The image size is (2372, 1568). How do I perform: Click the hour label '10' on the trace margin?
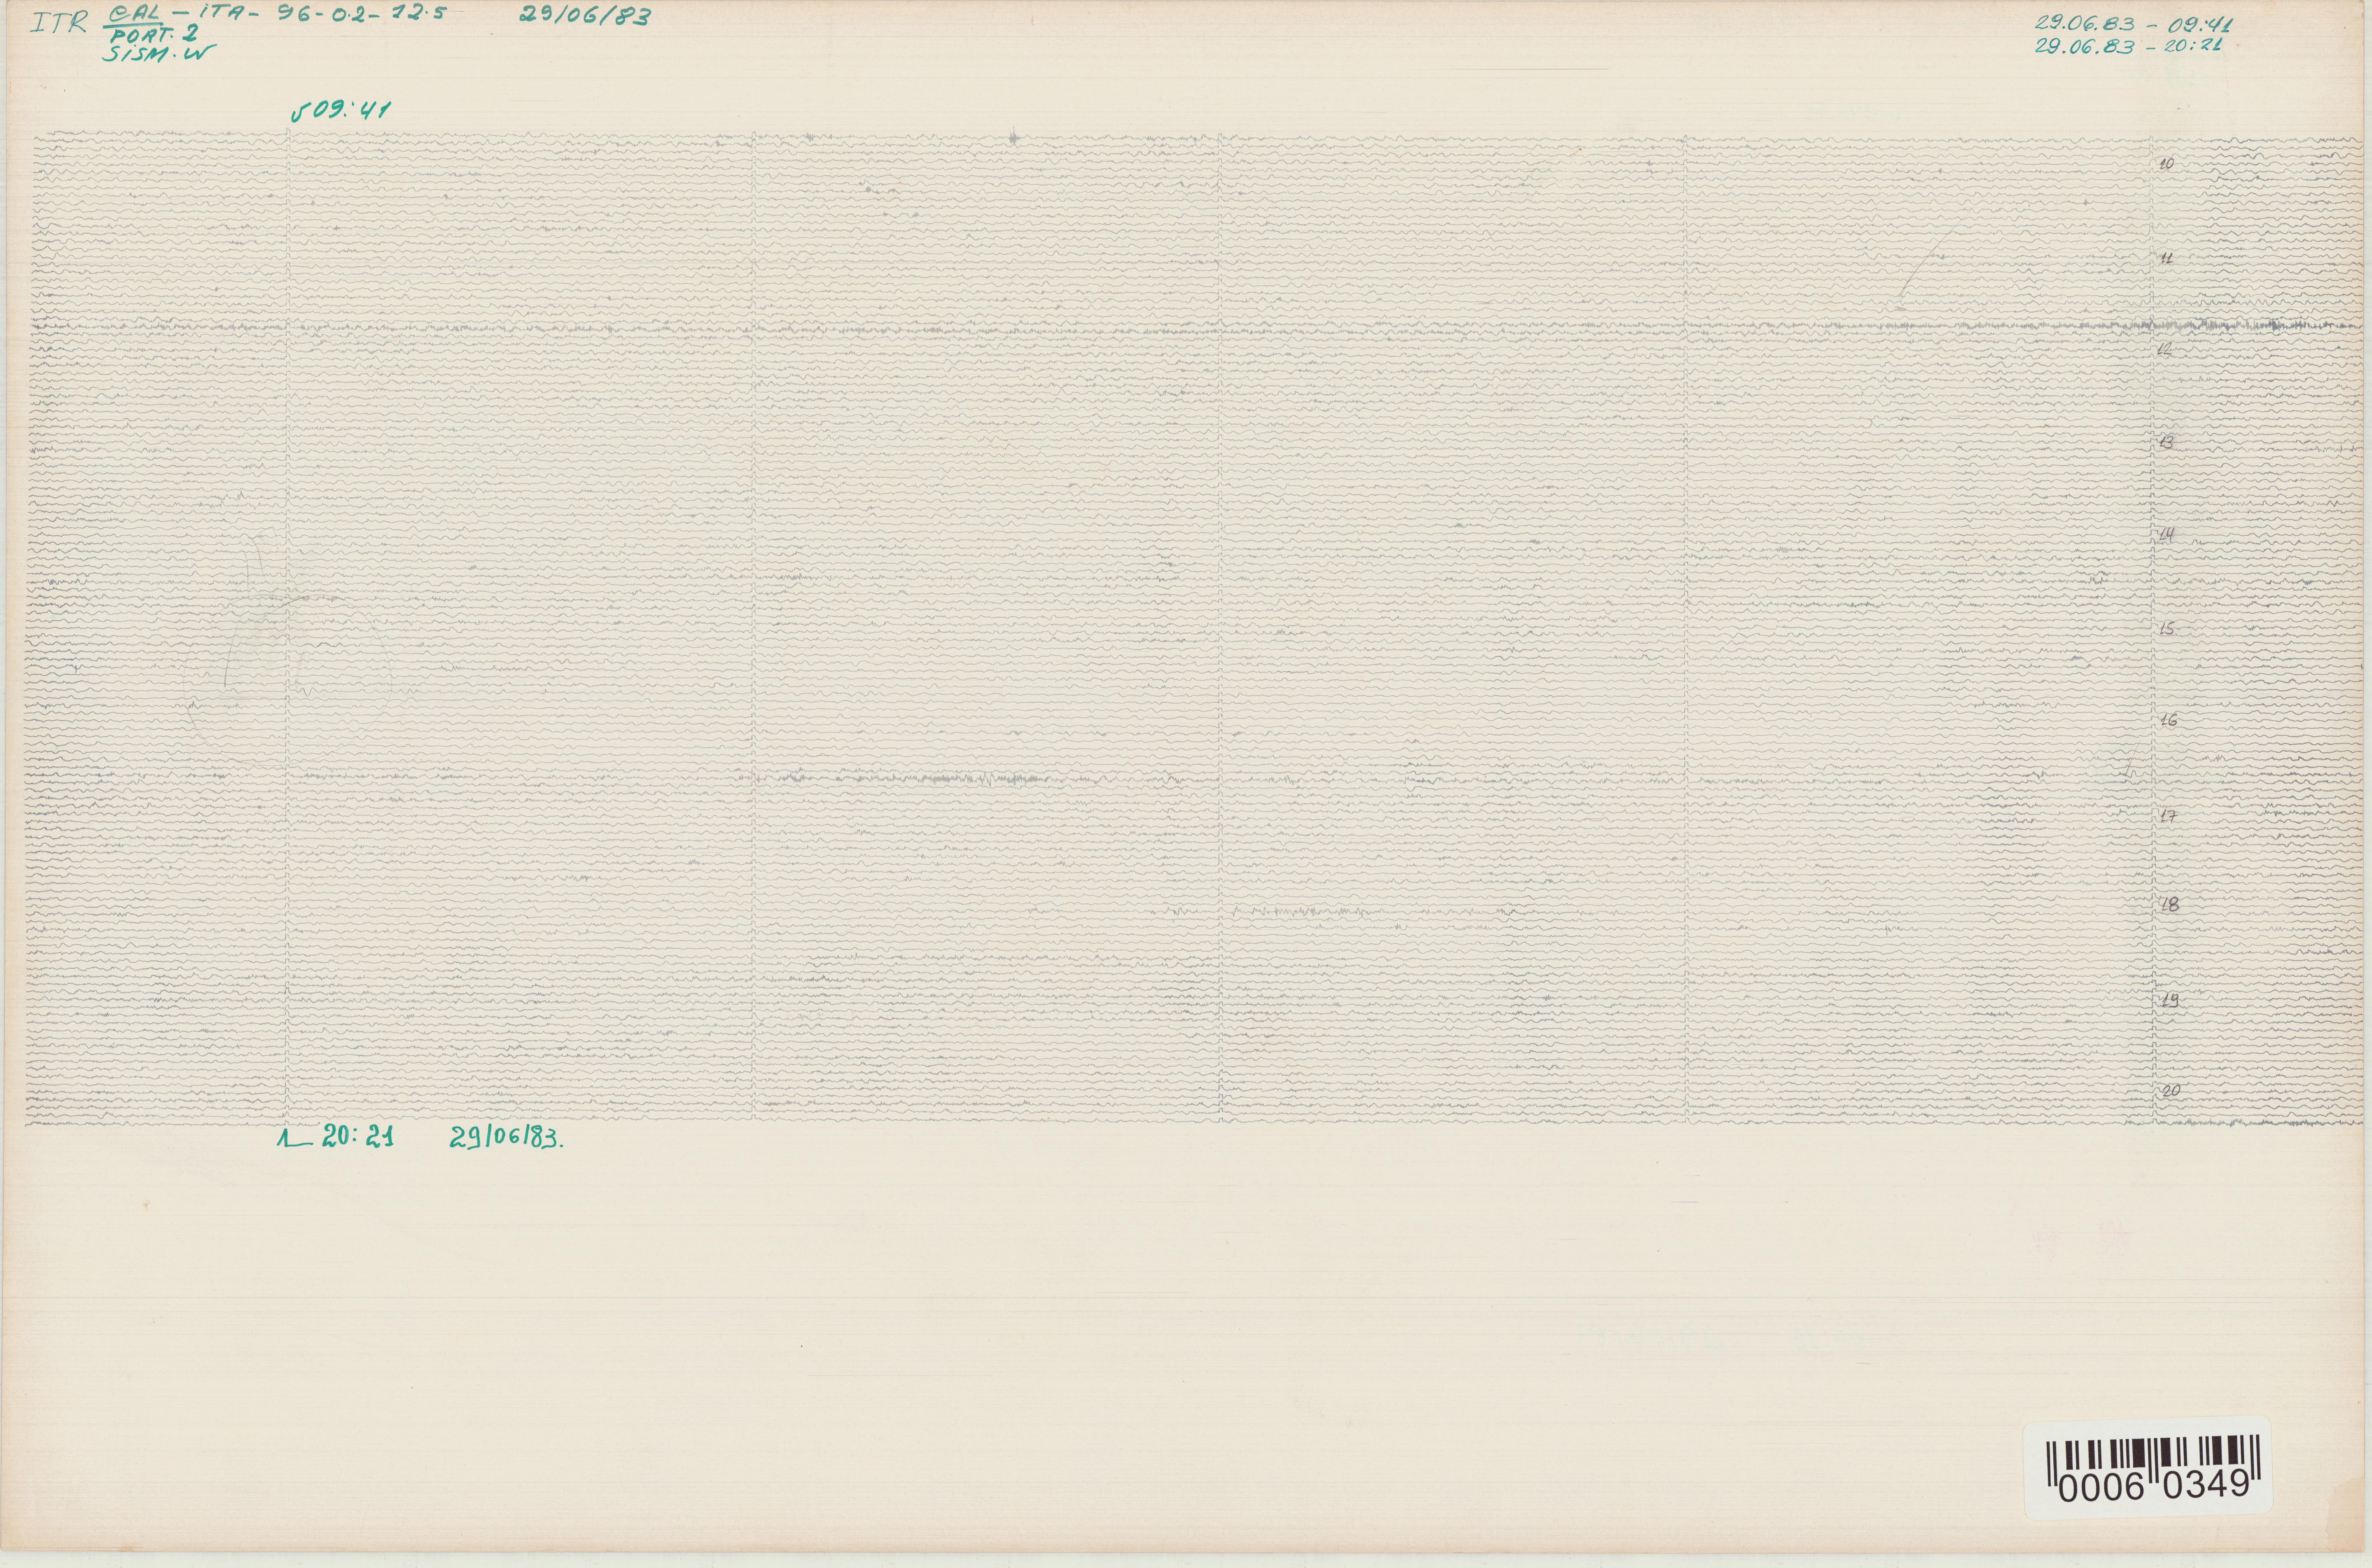coord(2166,164)
